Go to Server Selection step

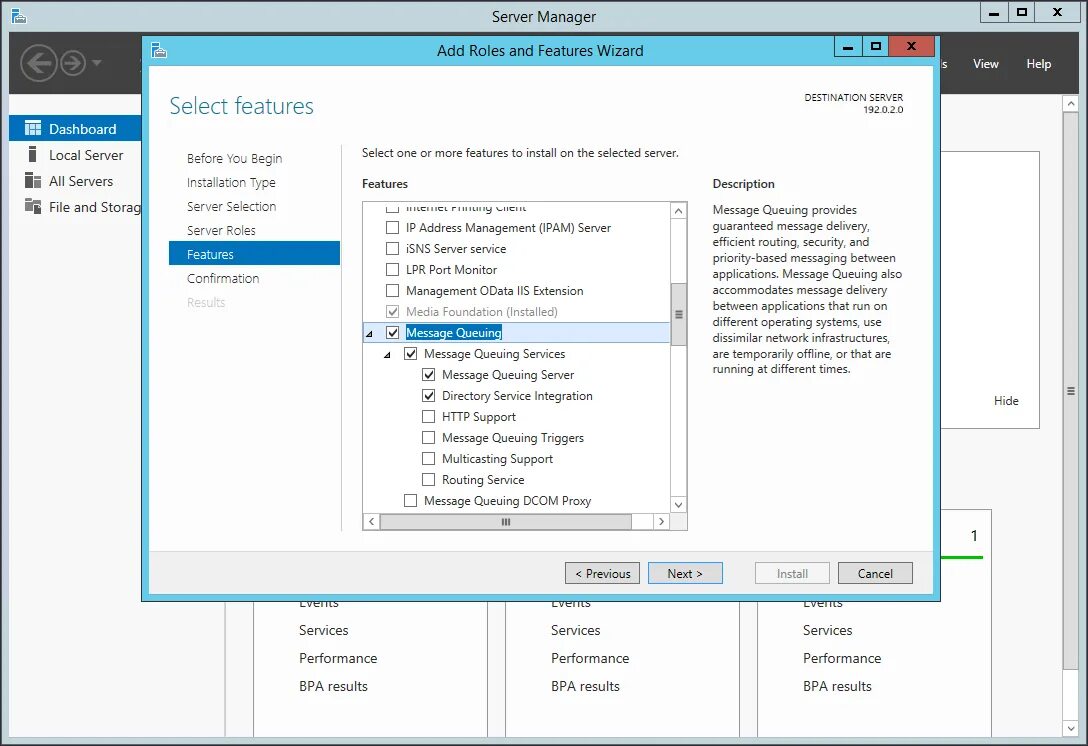[x=231, y=206]
